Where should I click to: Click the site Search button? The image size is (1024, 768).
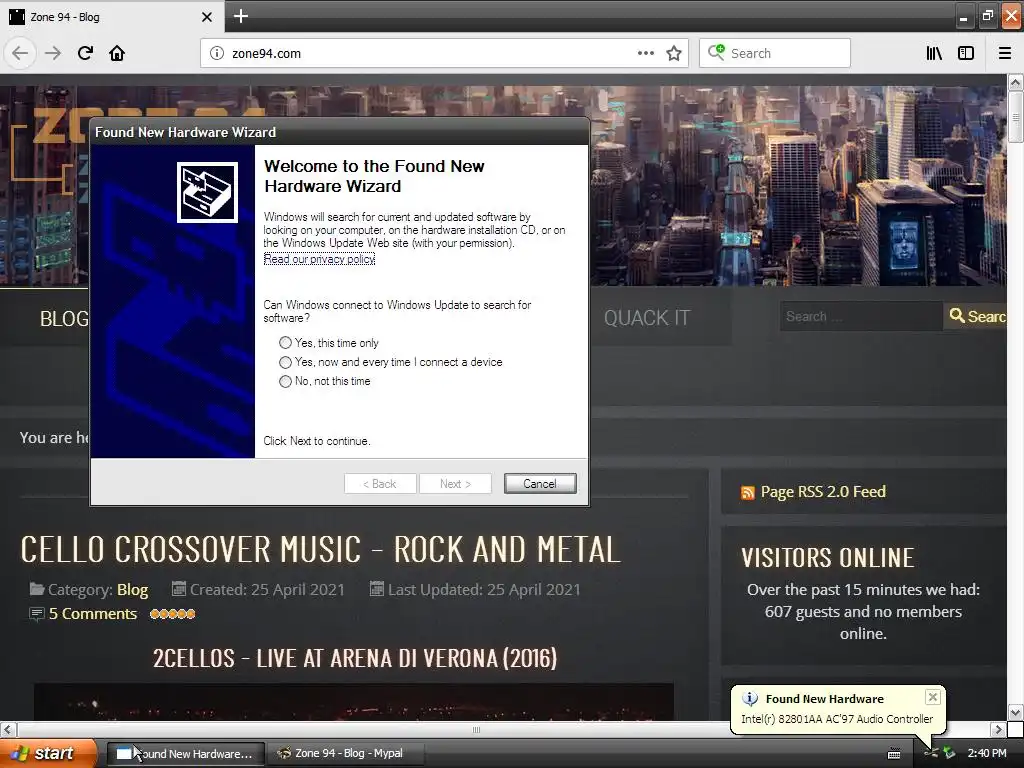pyautogui.click(x=975, y=317)
